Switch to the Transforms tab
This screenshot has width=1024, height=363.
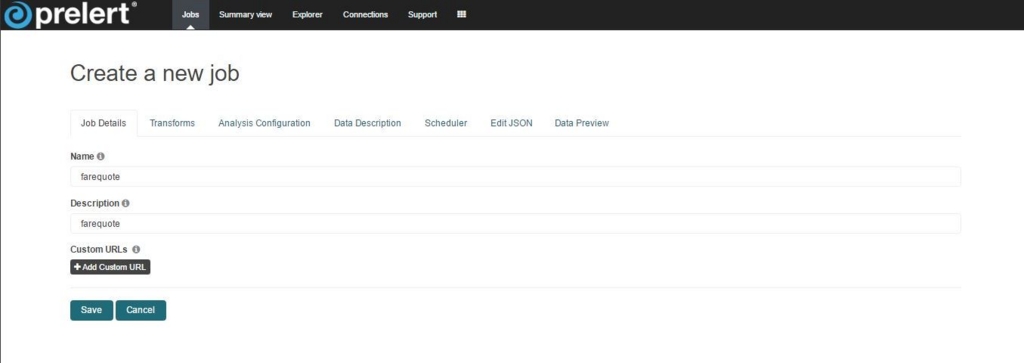pyautogui.click(x=172, y=123)
